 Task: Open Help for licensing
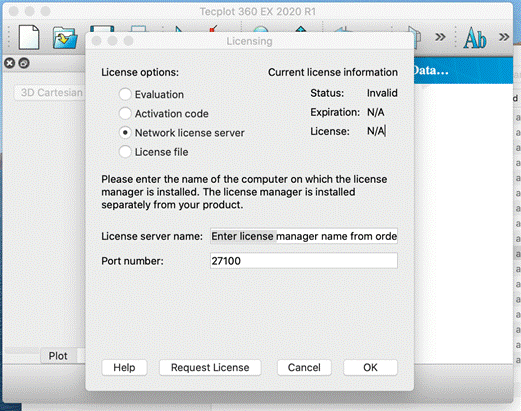[x=124, y=367]
